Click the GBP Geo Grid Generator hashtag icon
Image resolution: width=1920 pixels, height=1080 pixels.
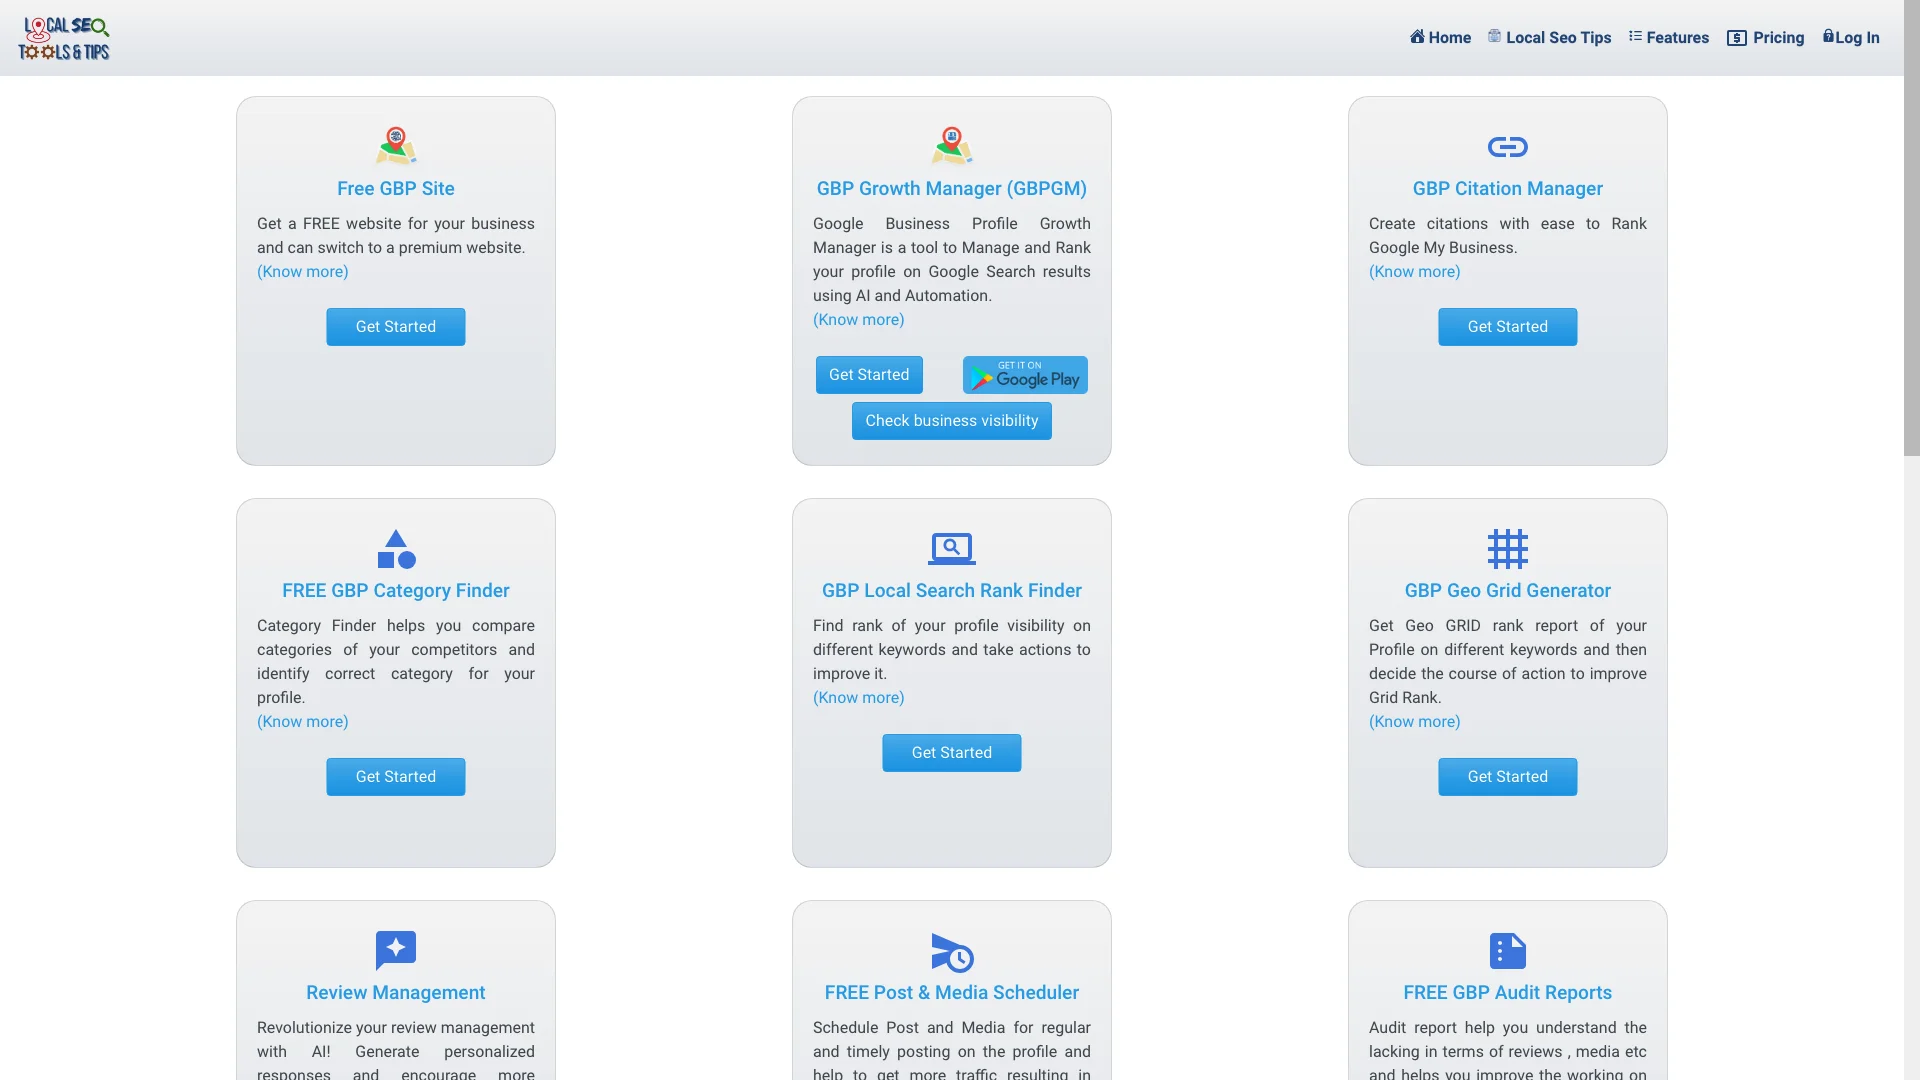[1507, 547]
